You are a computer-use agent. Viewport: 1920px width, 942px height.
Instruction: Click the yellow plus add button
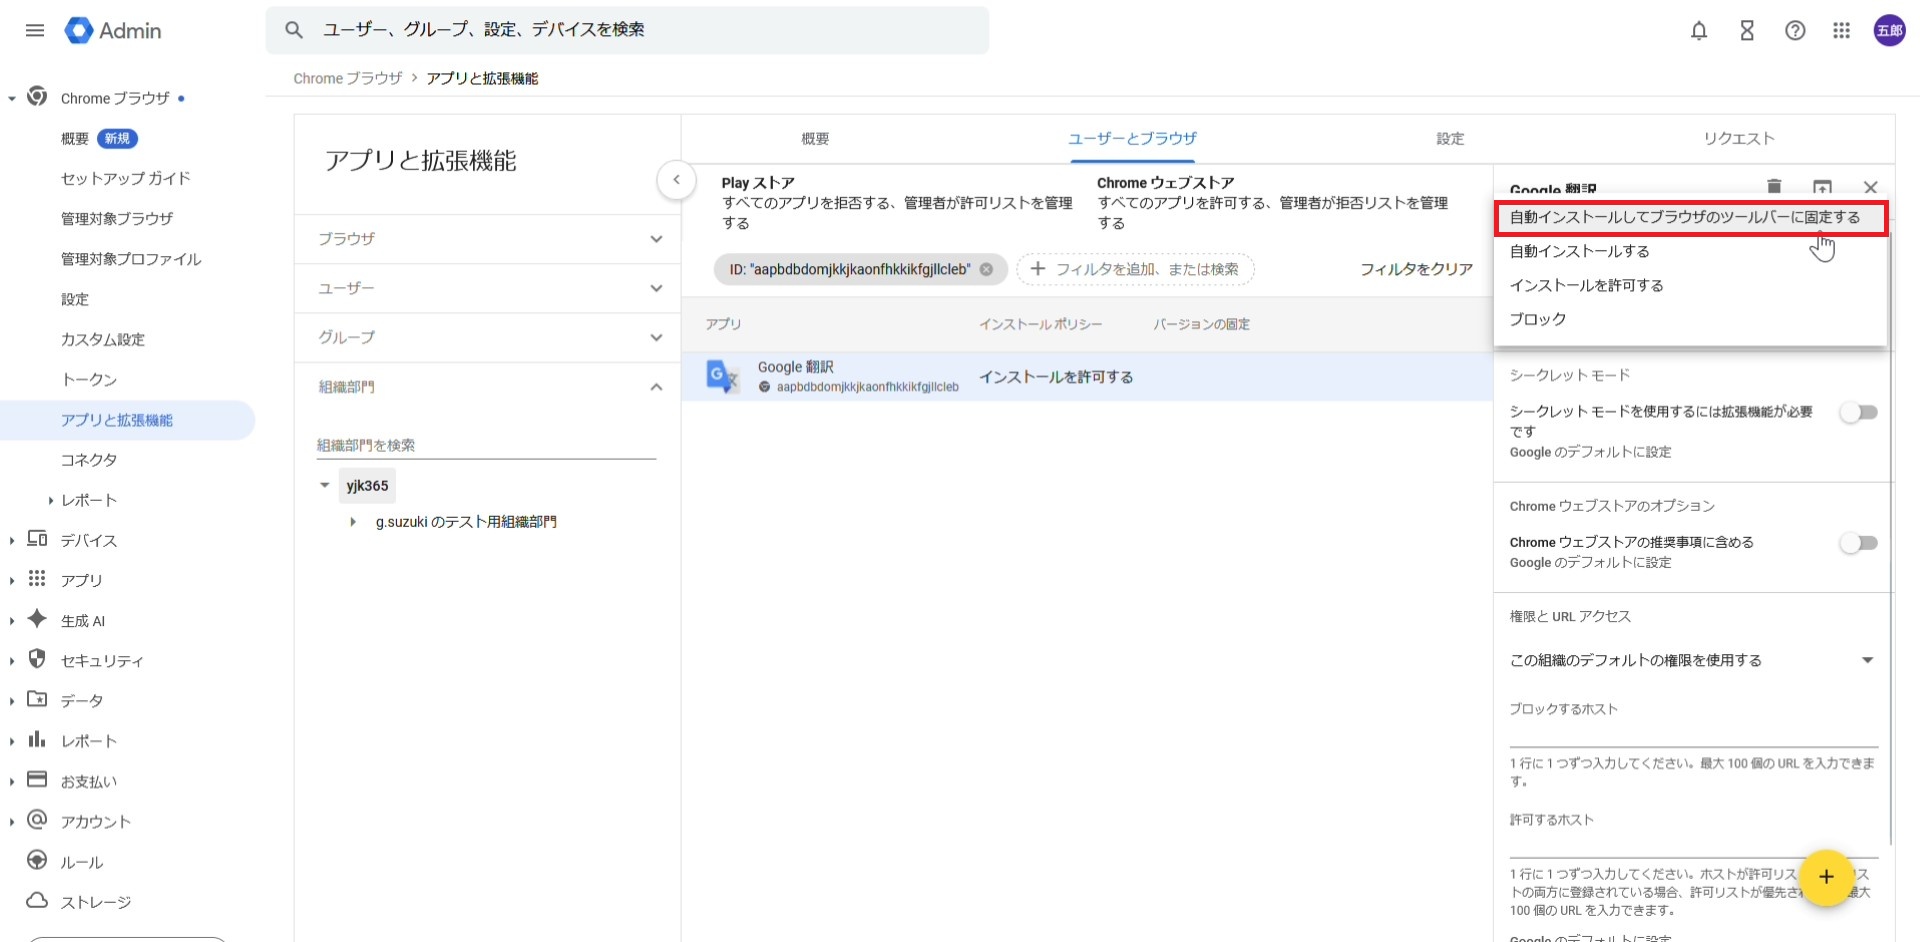pos(1825,877)
